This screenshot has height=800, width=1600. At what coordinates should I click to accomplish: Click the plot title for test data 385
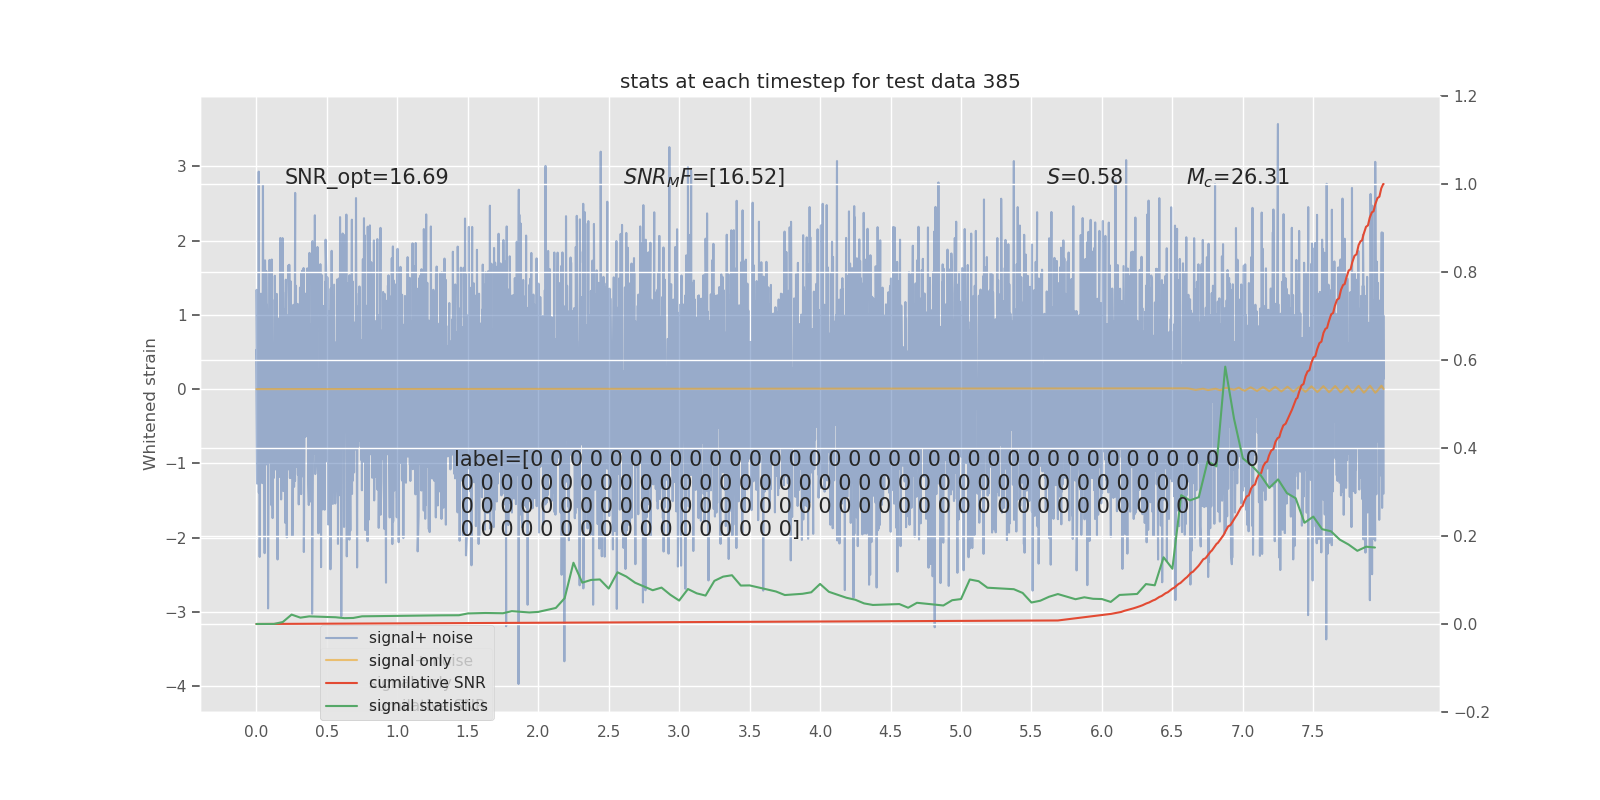[x=820, y=82]
